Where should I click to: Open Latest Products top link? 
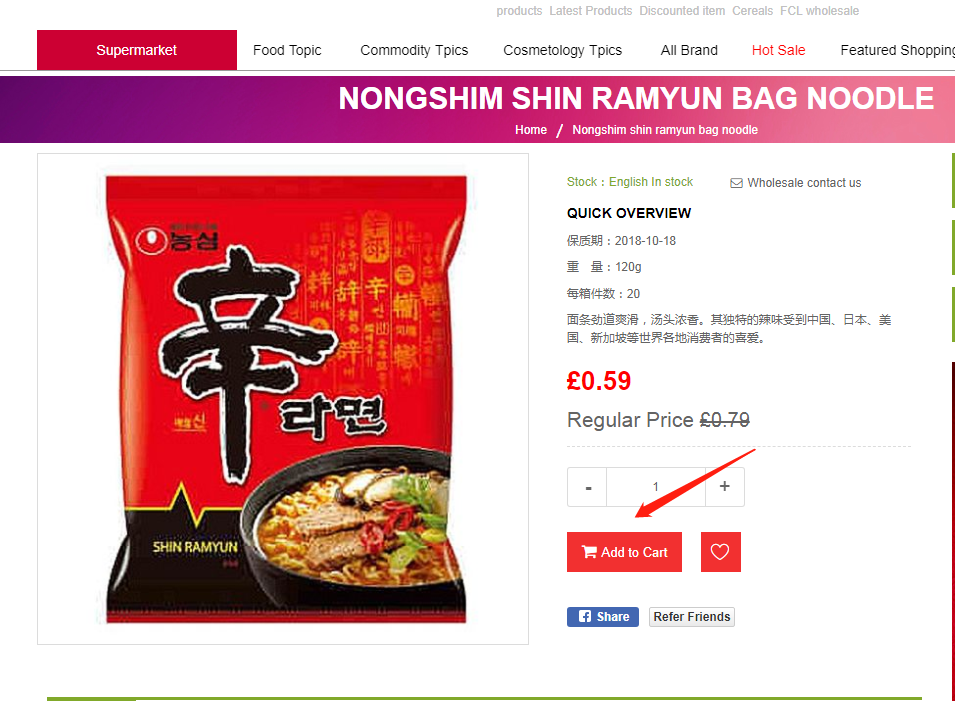tap(591, 11)
